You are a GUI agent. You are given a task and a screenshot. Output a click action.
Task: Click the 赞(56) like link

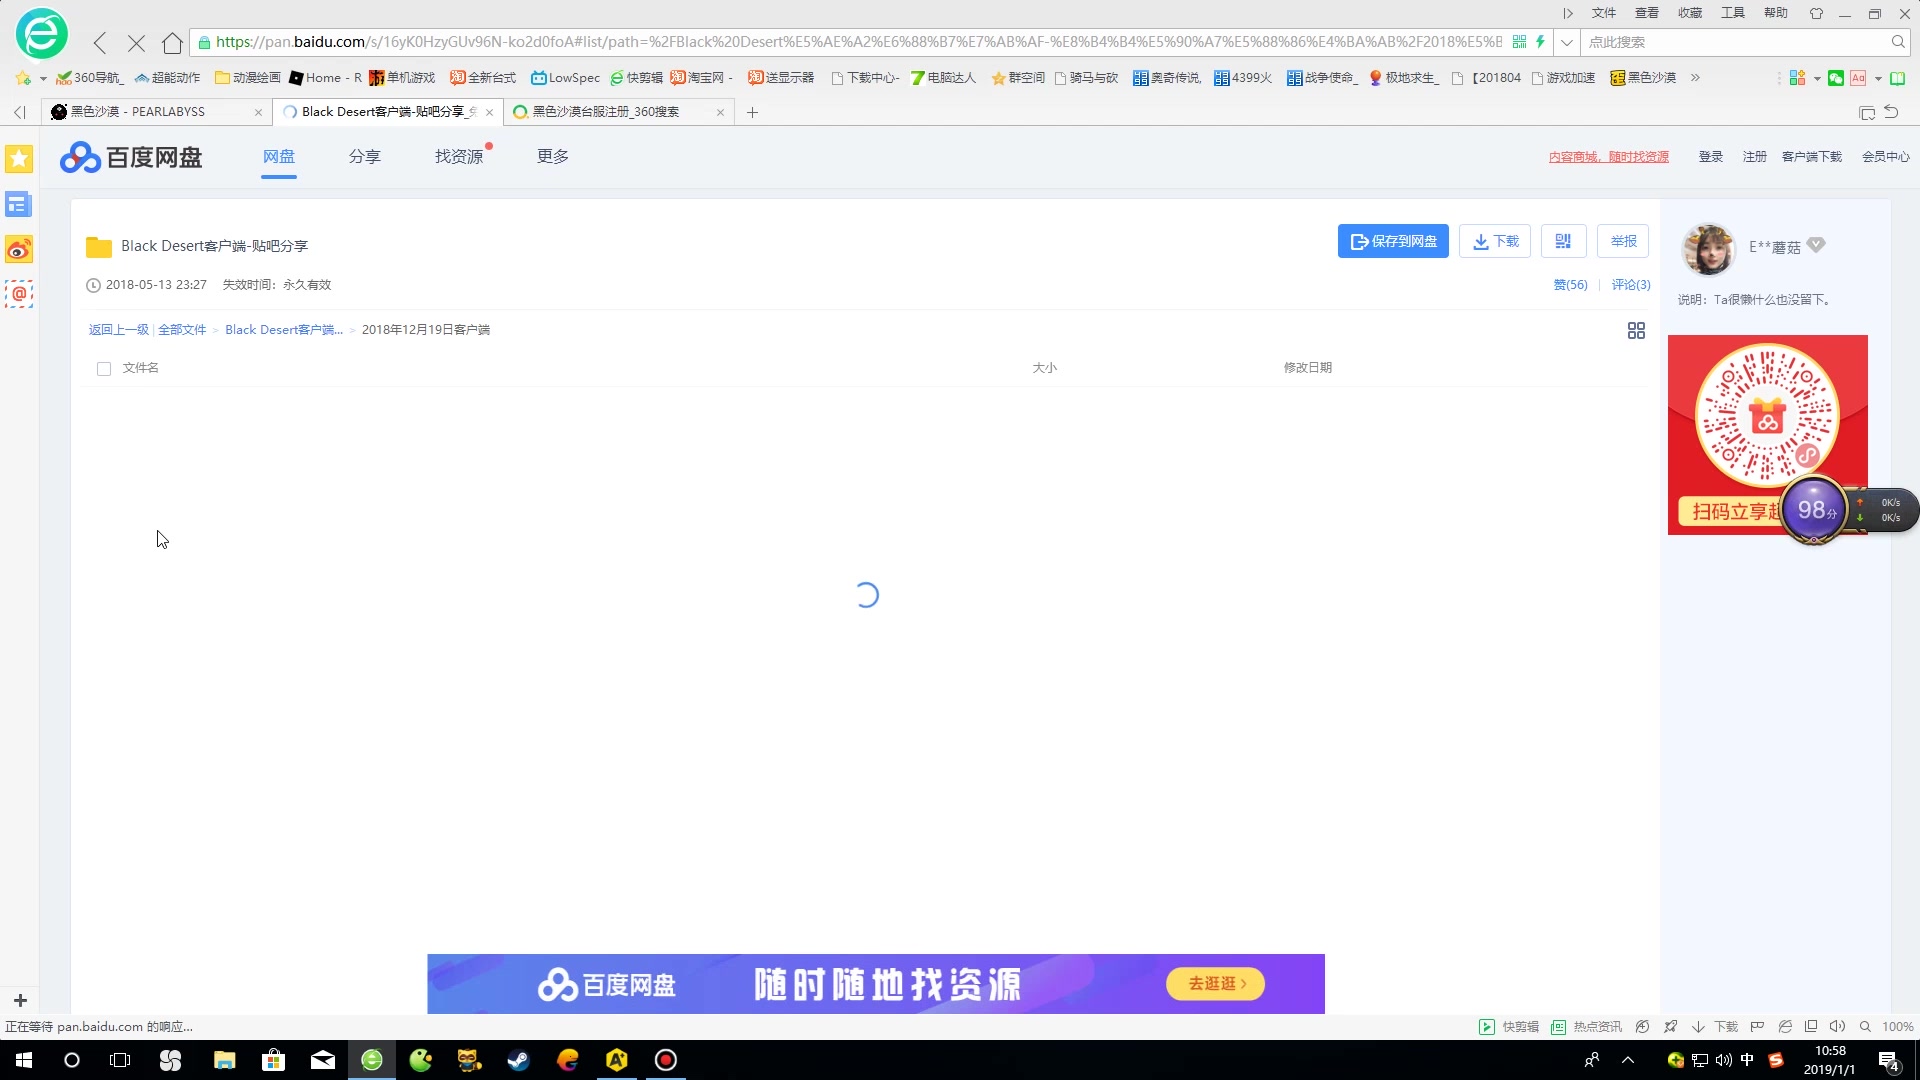point(1570,285)
